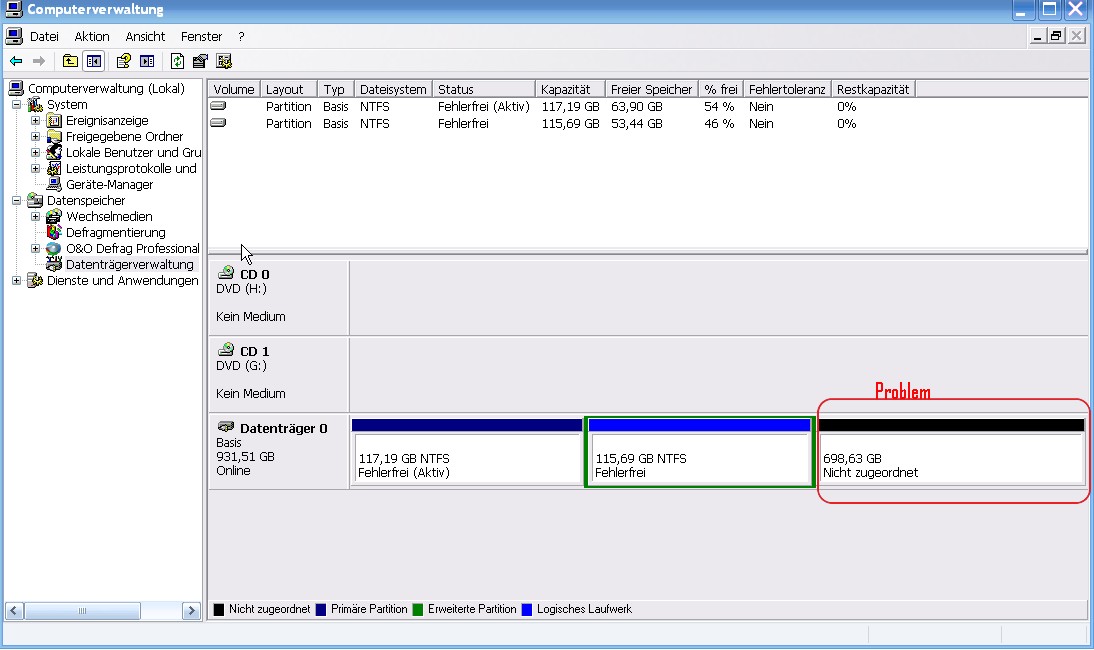The width and height of the screenshot is (1094, 650).
Task: Sort by the Restkapazität column header
Action: click(x=873, y=89)
